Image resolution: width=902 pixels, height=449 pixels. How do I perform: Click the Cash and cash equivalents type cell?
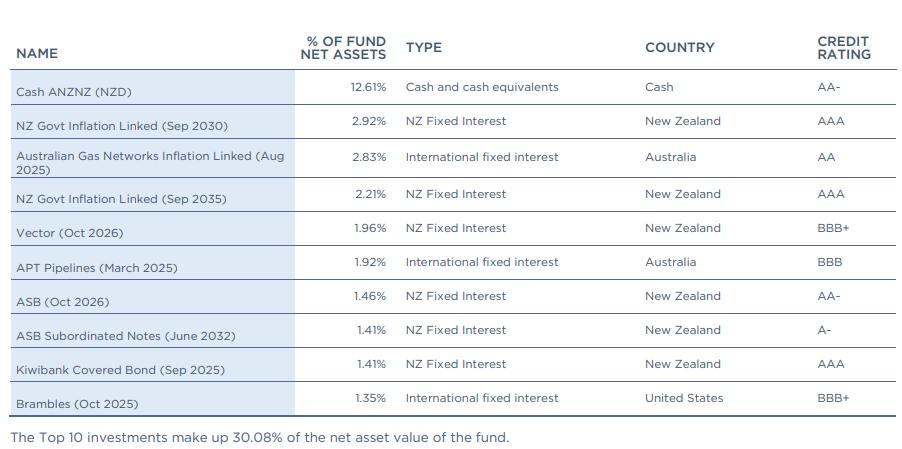(482, 87)
